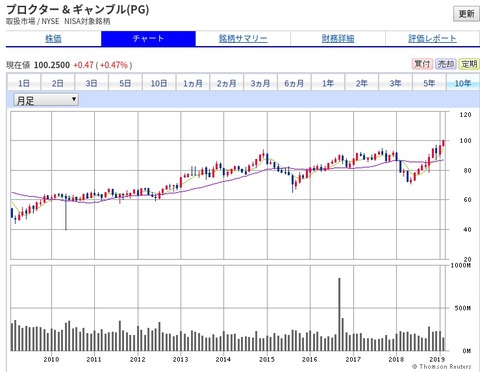The height and width of the screenshot is (372, 480).
Task: Select the 2ヵ月 chart period
Action: pos(227,83)
